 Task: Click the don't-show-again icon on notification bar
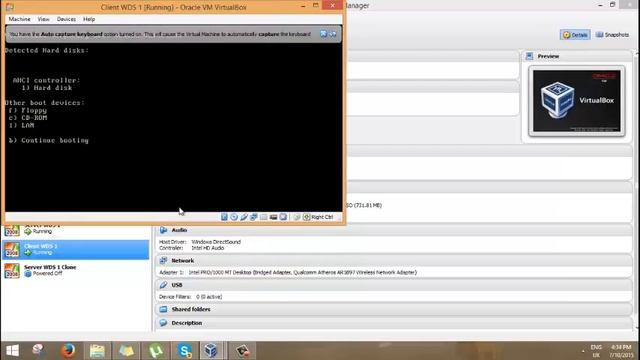click(333, 34)
